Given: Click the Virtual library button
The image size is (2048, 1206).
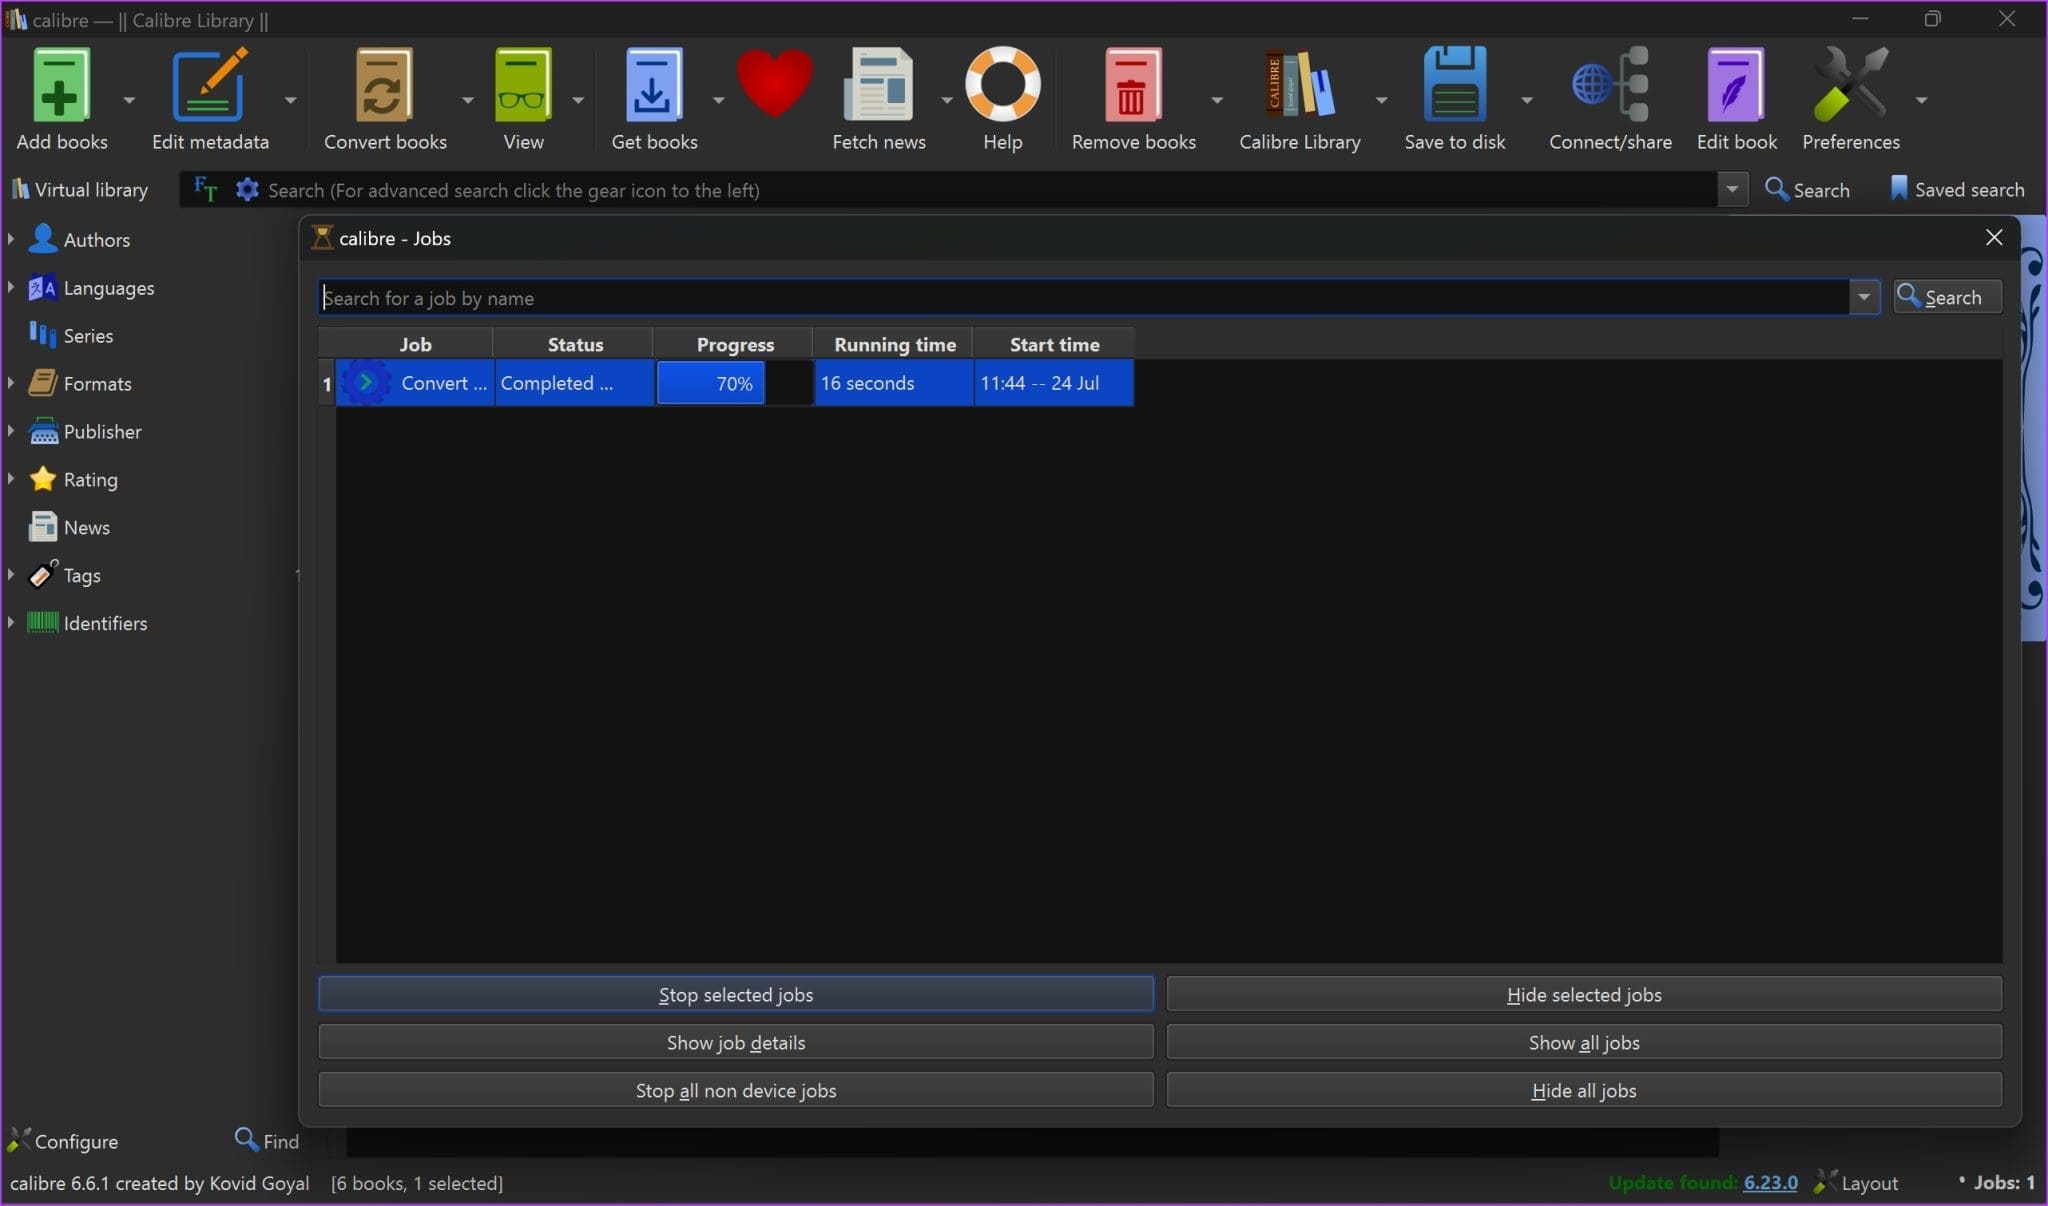Looking at the screenshot, I should 79,189.
